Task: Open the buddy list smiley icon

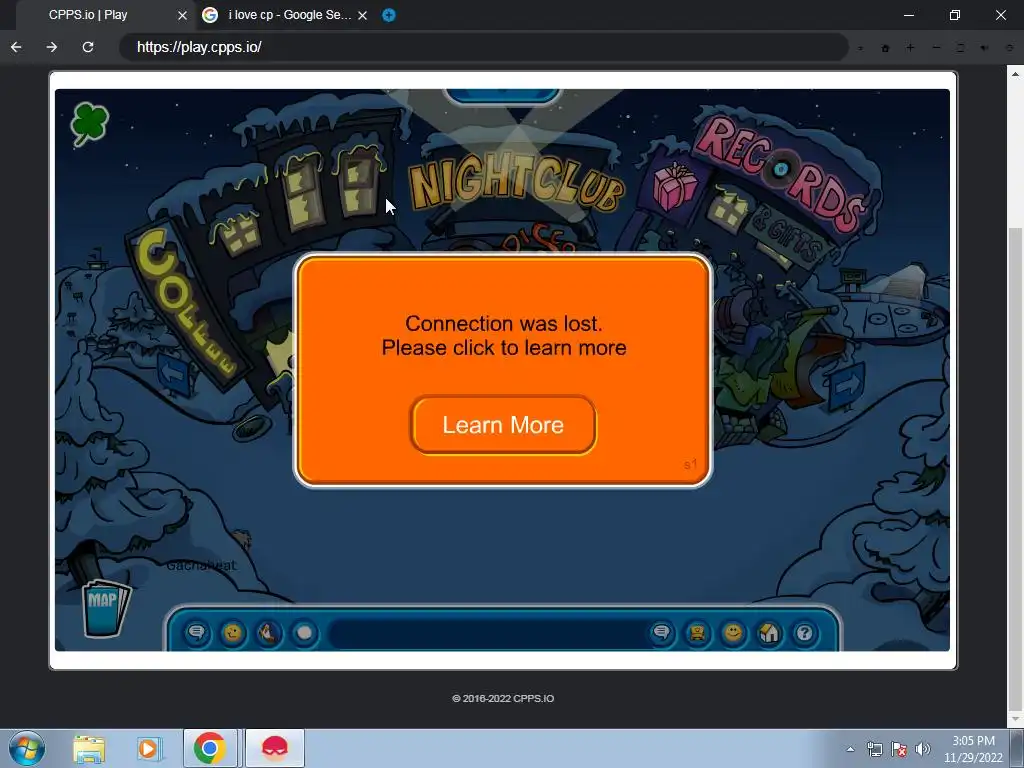Action: coord(733,633)
